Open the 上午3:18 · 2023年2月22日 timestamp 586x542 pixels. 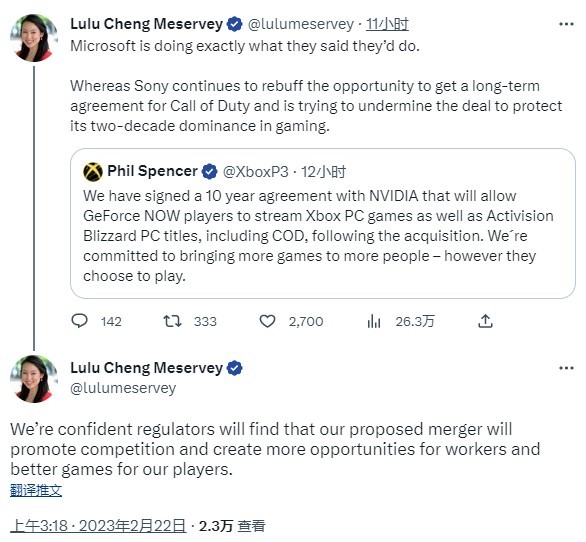click(x=98, y=526)
